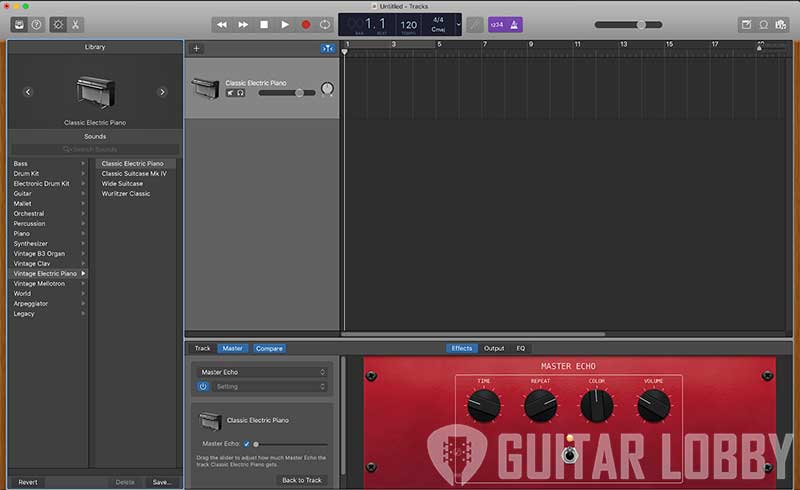The height and width of the screenshot is (490, 800).
Task: Switch to the Master tab
Action: [233, 348]
